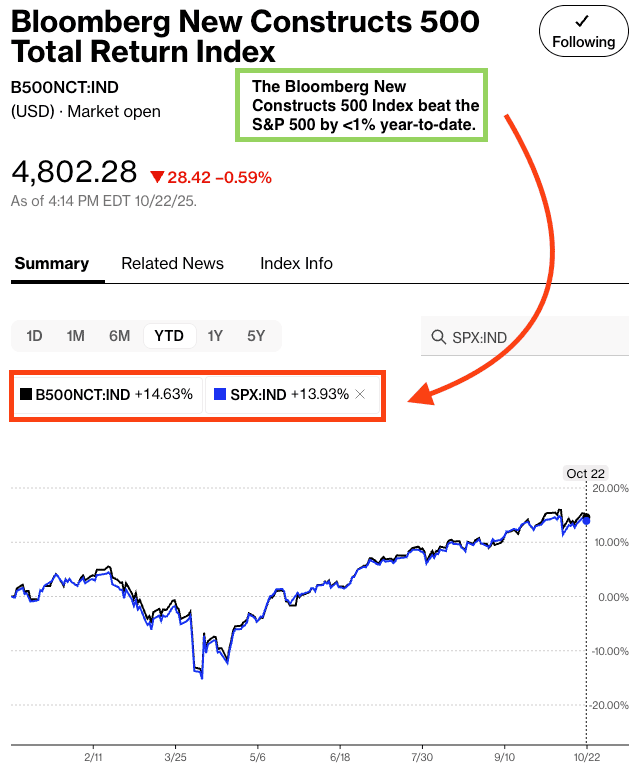Image resolution: width=639 pixels, height=773 pixels.
Task: Click the chart endpoint dot at Oct 22
Action: coord(586,518)
